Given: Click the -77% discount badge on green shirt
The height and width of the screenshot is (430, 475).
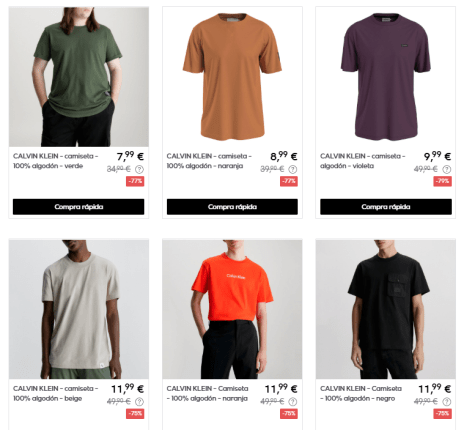Looking at the screenshot, I should coord(135,181).
